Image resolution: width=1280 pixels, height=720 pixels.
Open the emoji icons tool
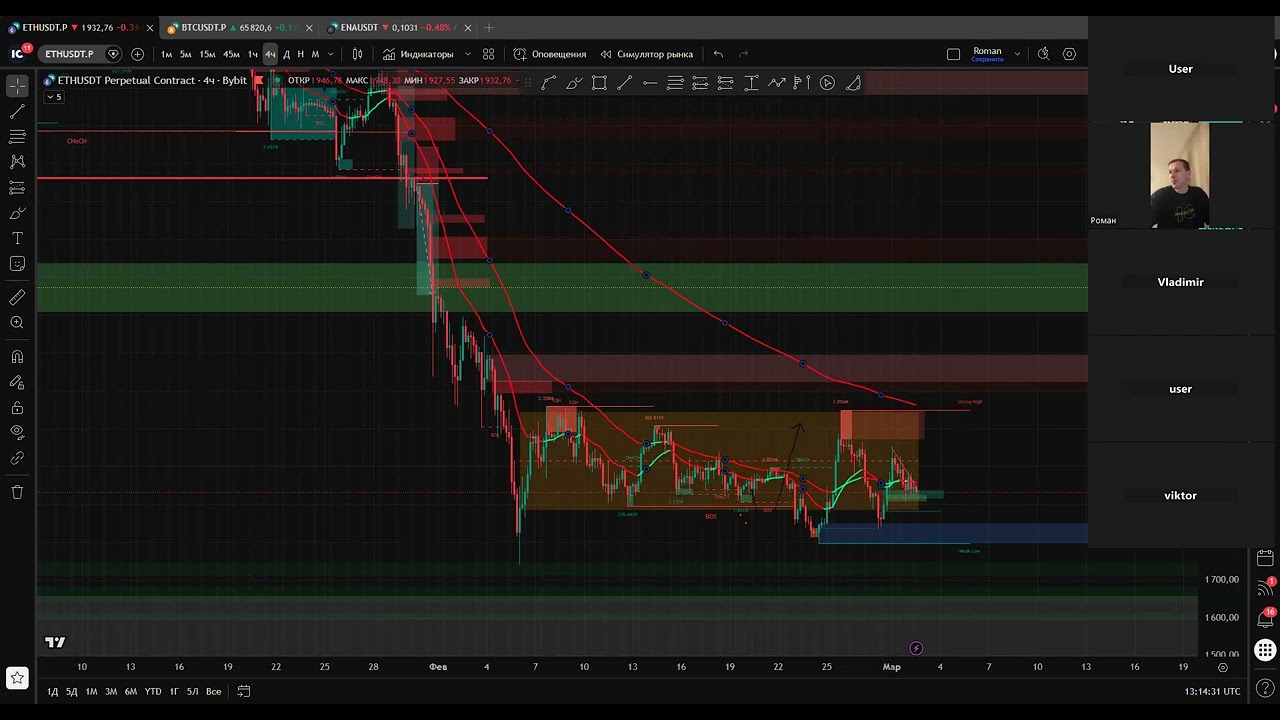click(x=17, y=264)
